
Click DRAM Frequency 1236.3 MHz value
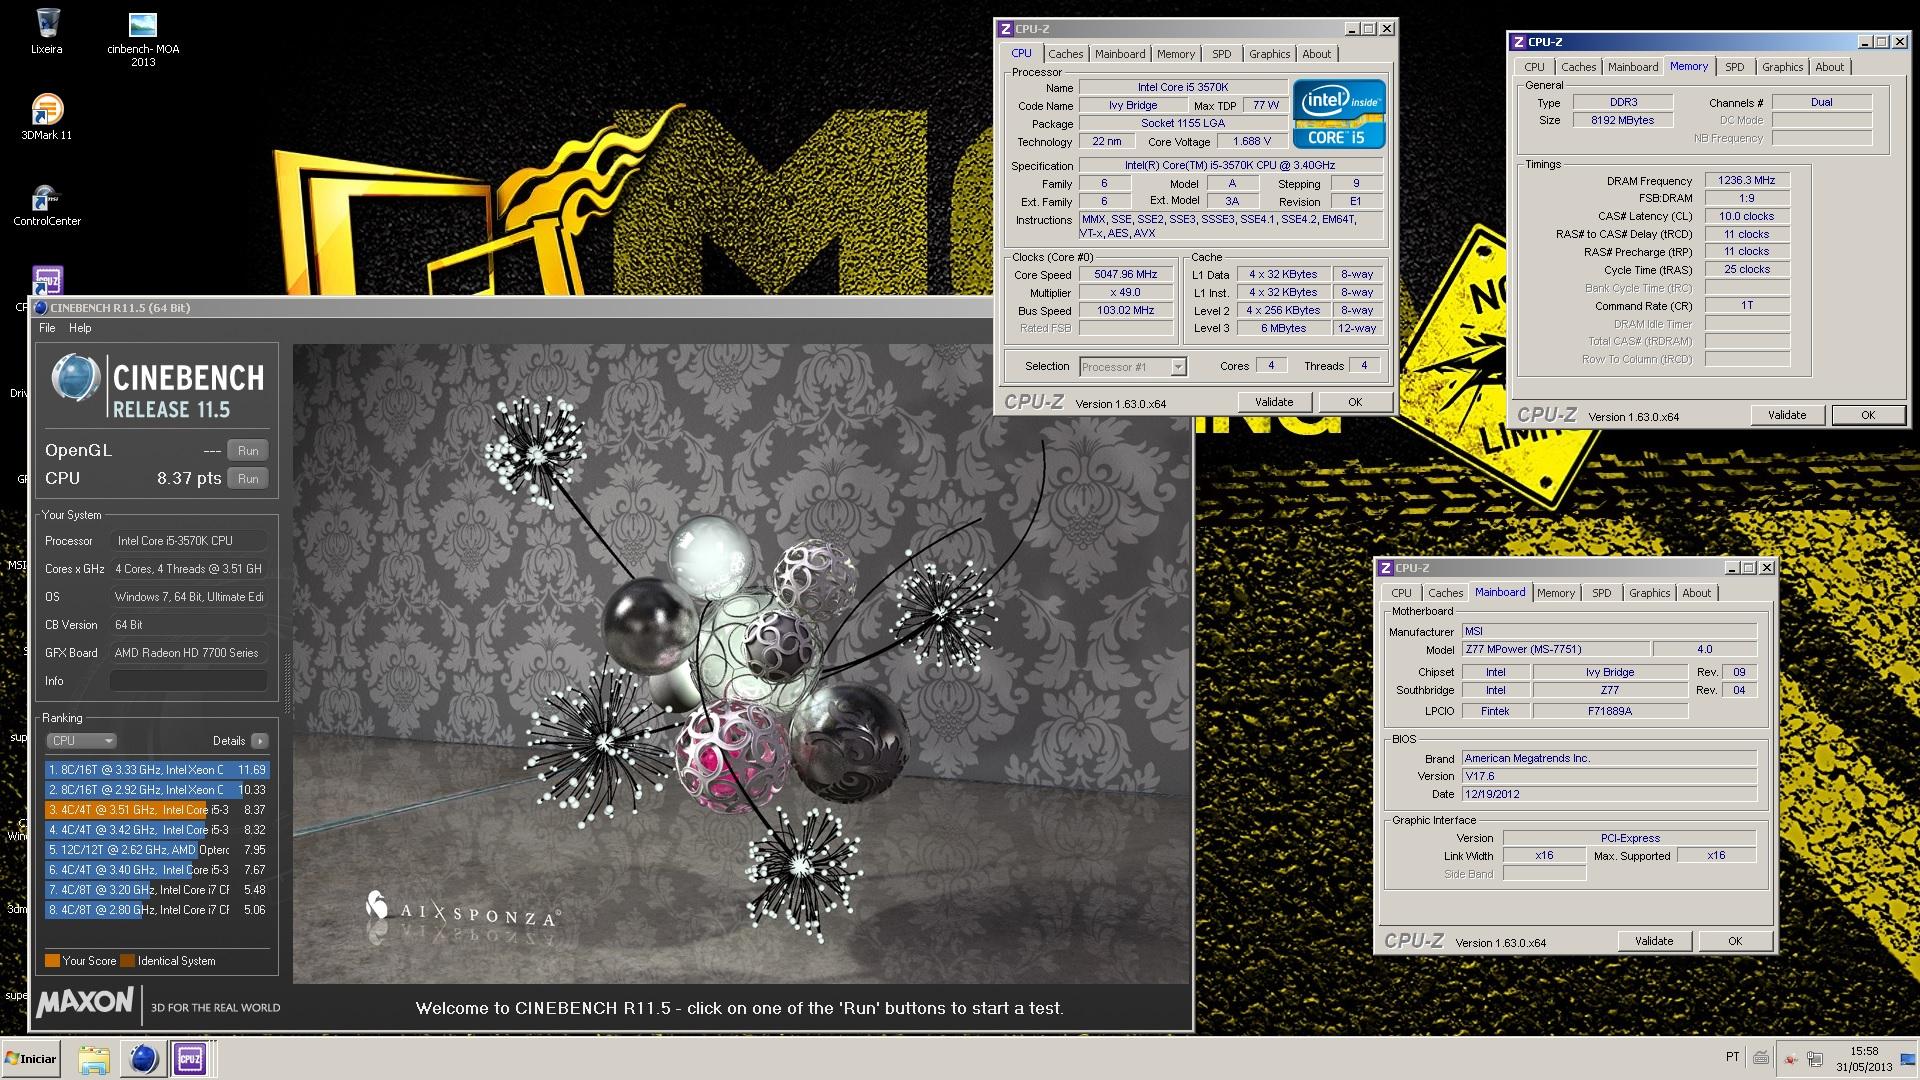pos(1747,181)
